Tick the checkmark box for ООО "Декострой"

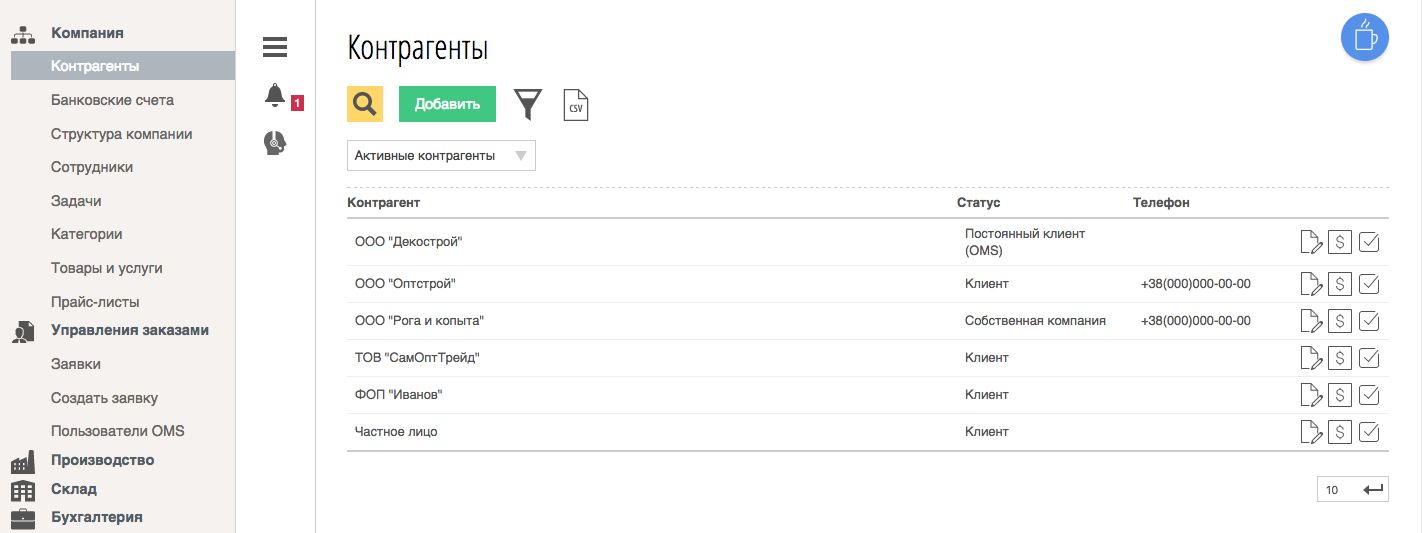tap(1369, 242)
